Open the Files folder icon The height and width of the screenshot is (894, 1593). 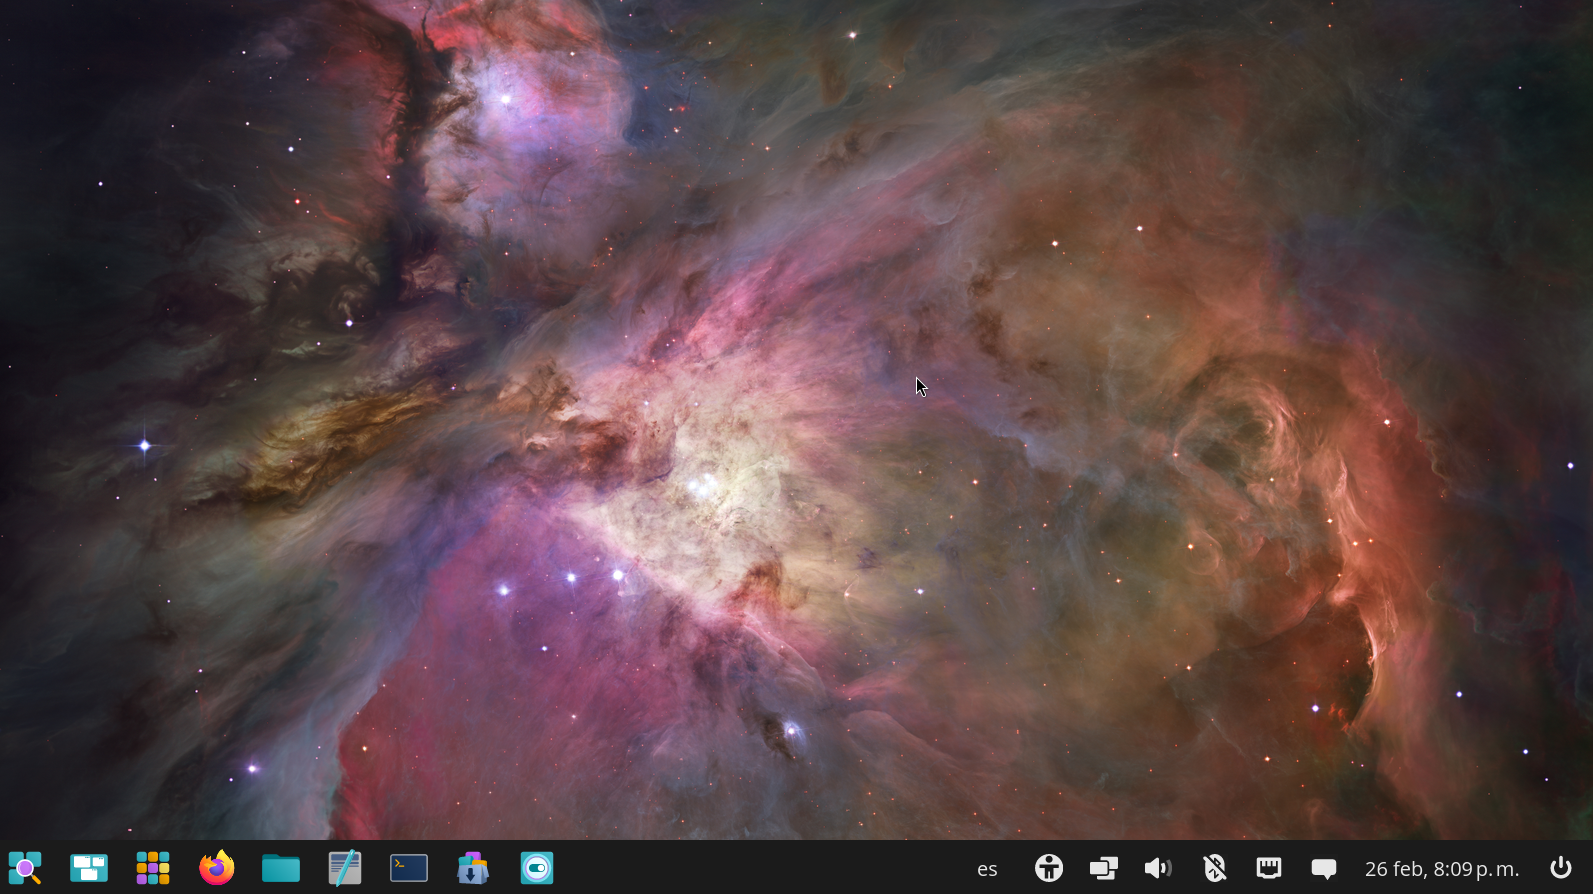point(281,868)
